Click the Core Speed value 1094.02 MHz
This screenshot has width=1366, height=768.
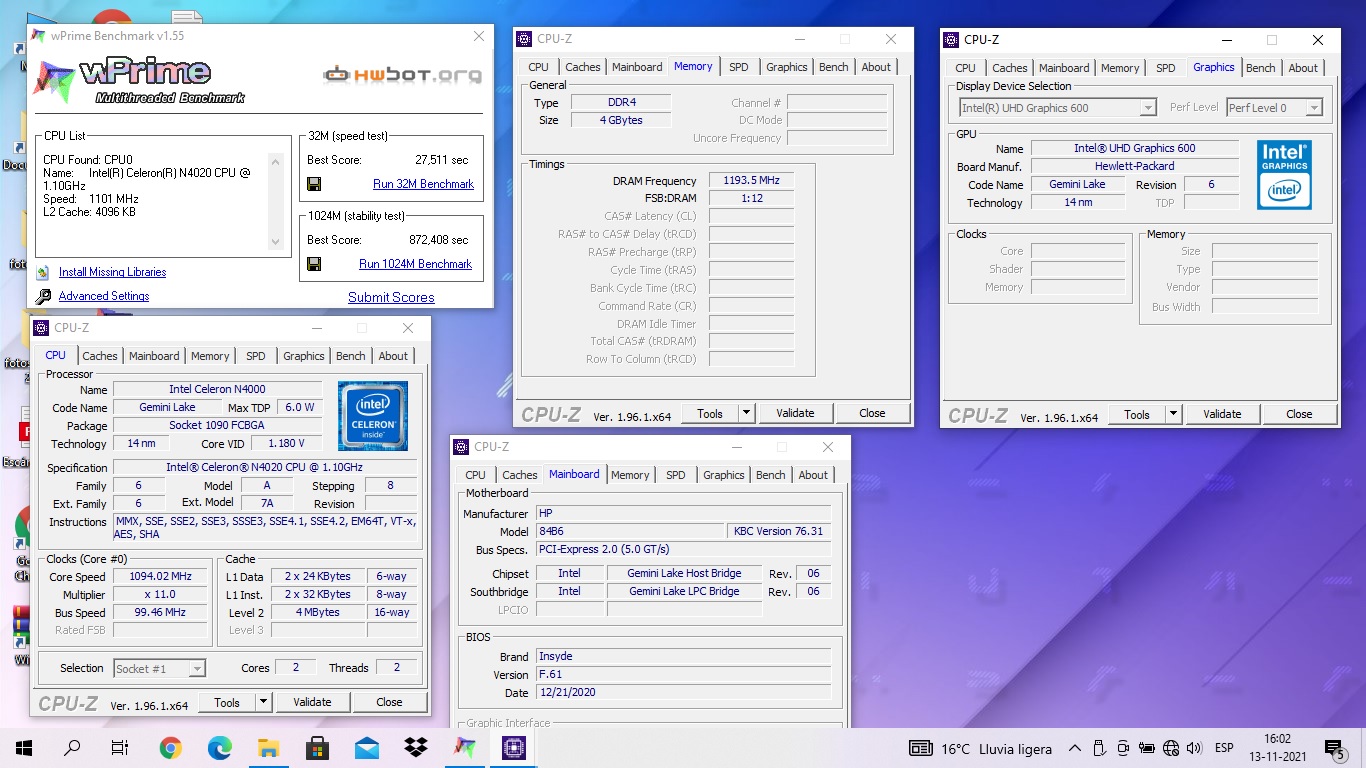point(160,576)
